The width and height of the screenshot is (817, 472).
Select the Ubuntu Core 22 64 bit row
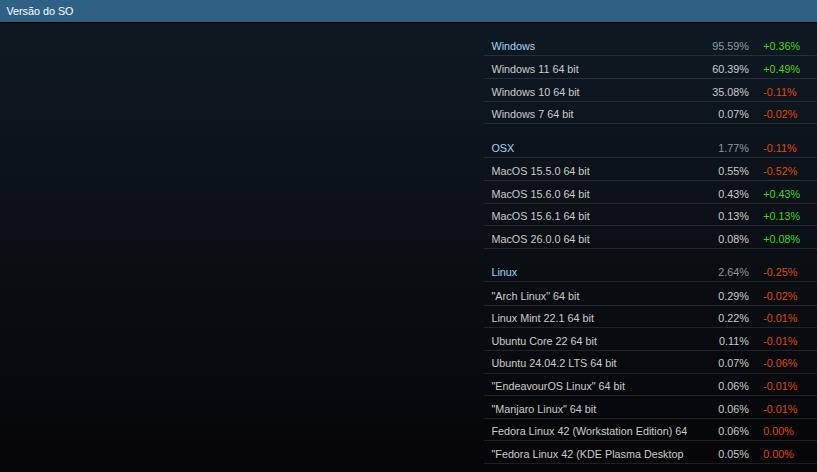pos(650,341)
